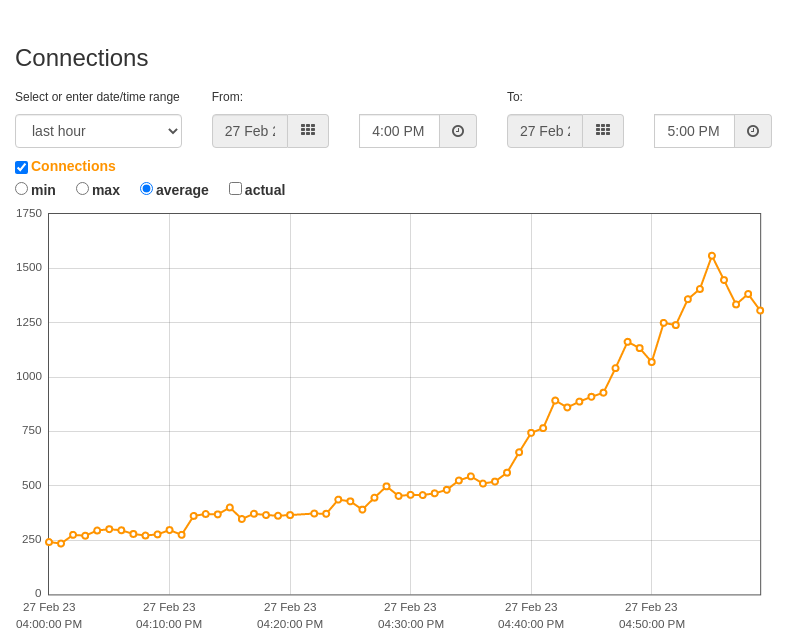The height and width of the screenshot is (634, 787).
Task: Click the last data point on the chart line
Action: (760, 311)
